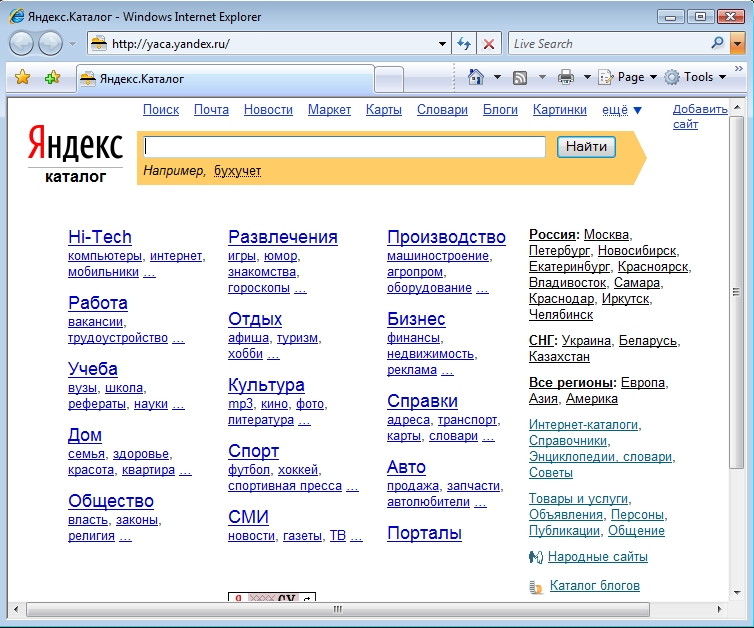
Task: Click the Add to Favorites icon
Action: click(x=52, y=77)
